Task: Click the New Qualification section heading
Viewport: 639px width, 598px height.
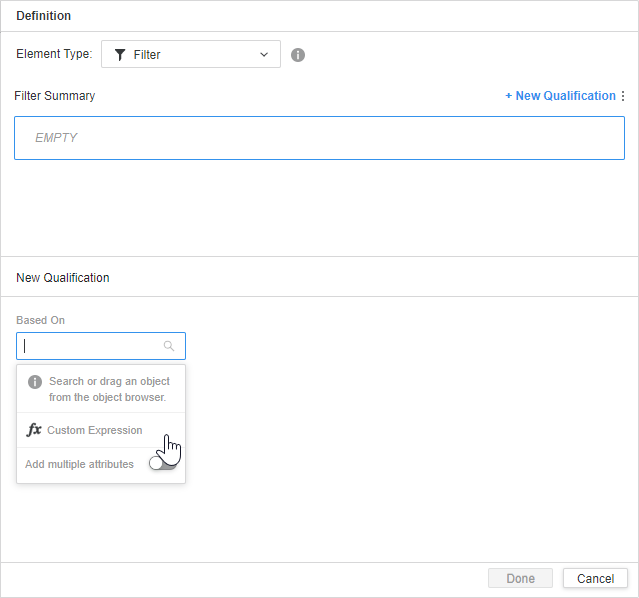Action: click(63, 277)
